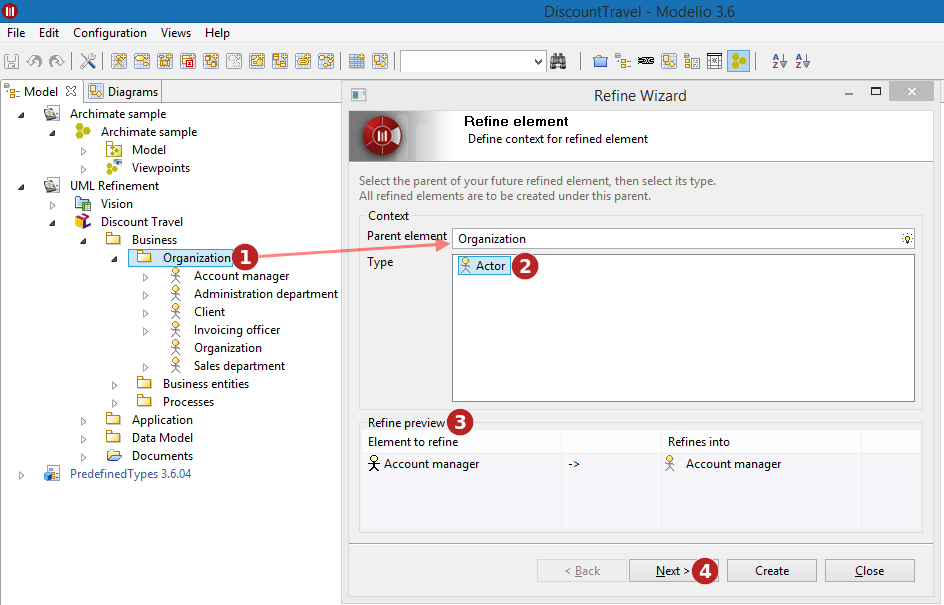Click Account manager under Refines into
The width and height of the screenshot is (944, 605).
(x=733, y=464)
